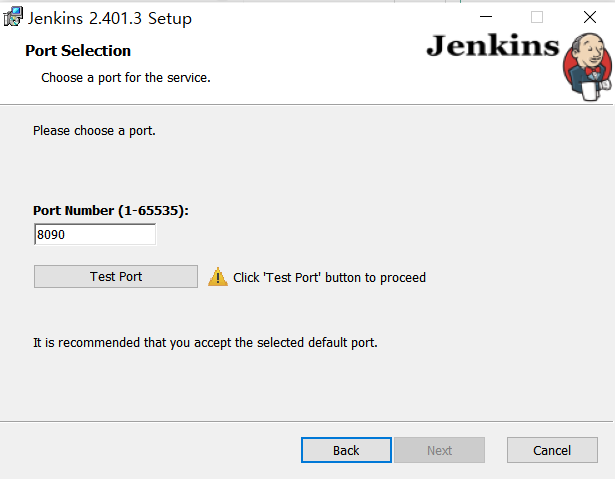This screenshot has width=615, height=479.
Task: Click the Jenkins butler mascot logo
Action: click(588, 67)
